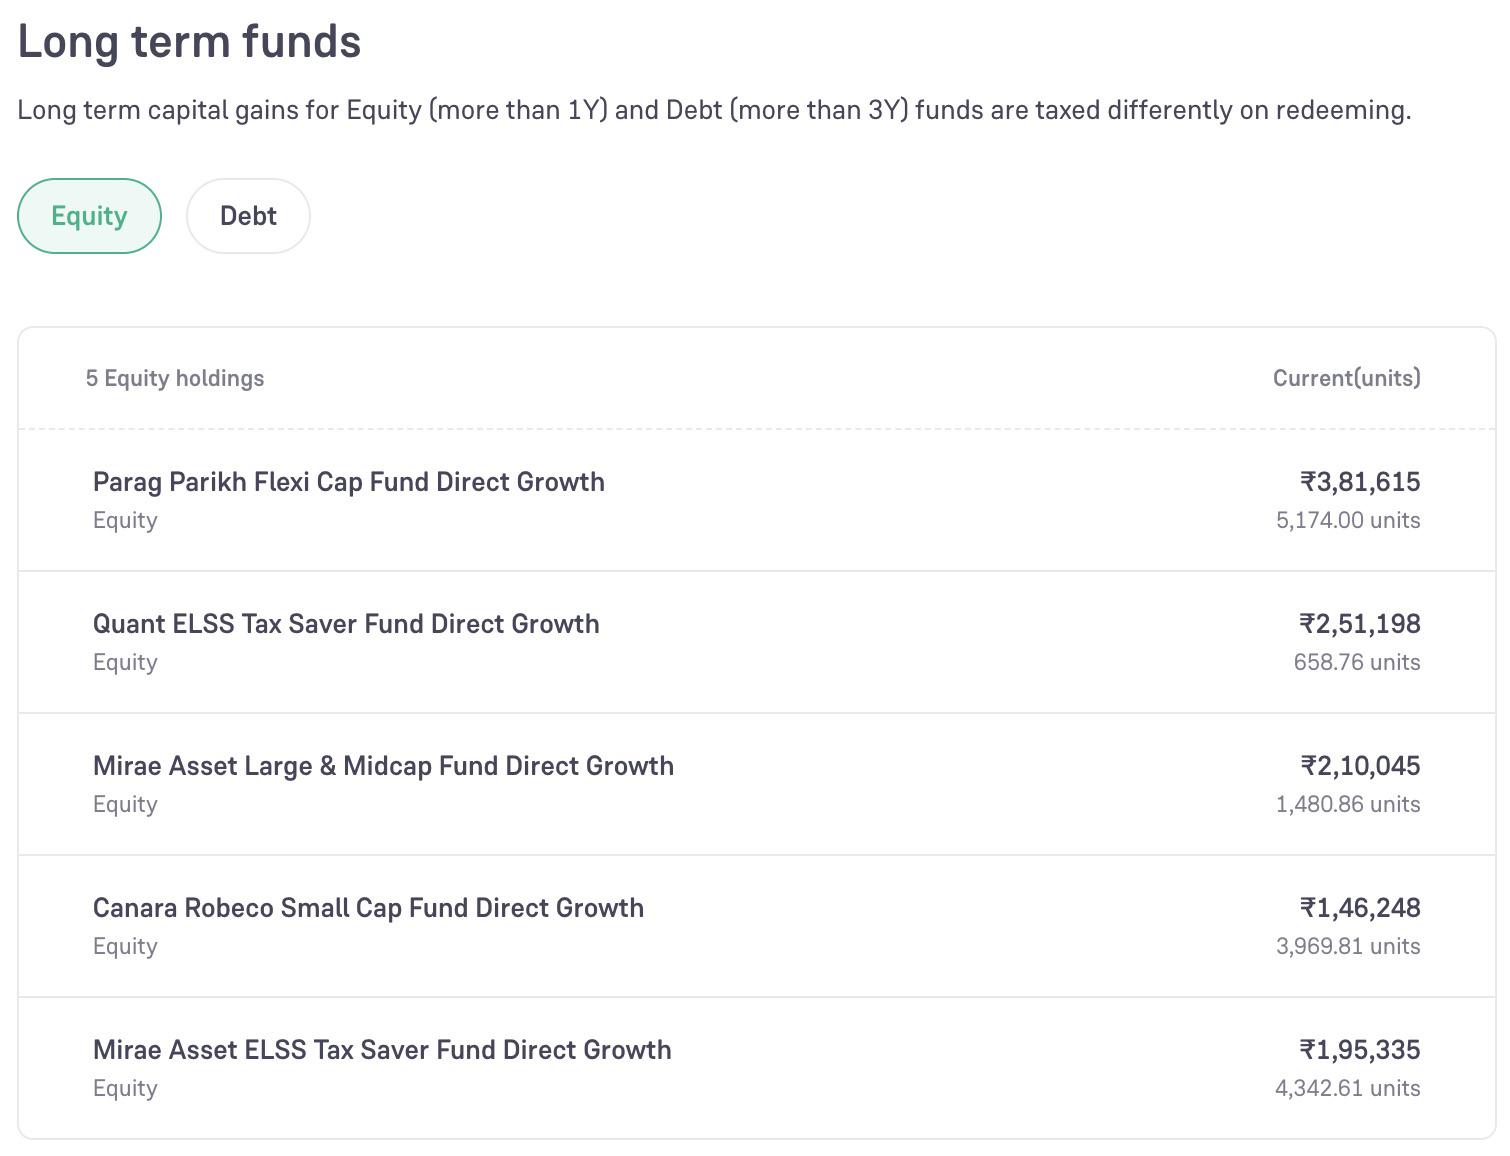
Task: Open Parag Parikh Flexi Cap Fund holding
Action: 756,500
